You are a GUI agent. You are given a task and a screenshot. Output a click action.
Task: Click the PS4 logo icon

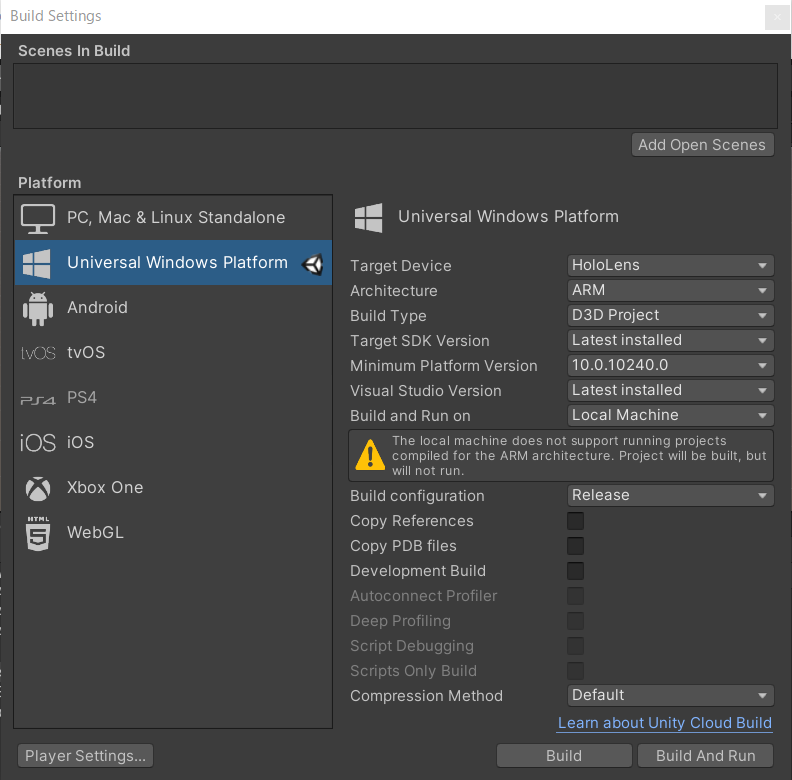tap(38, 400)
